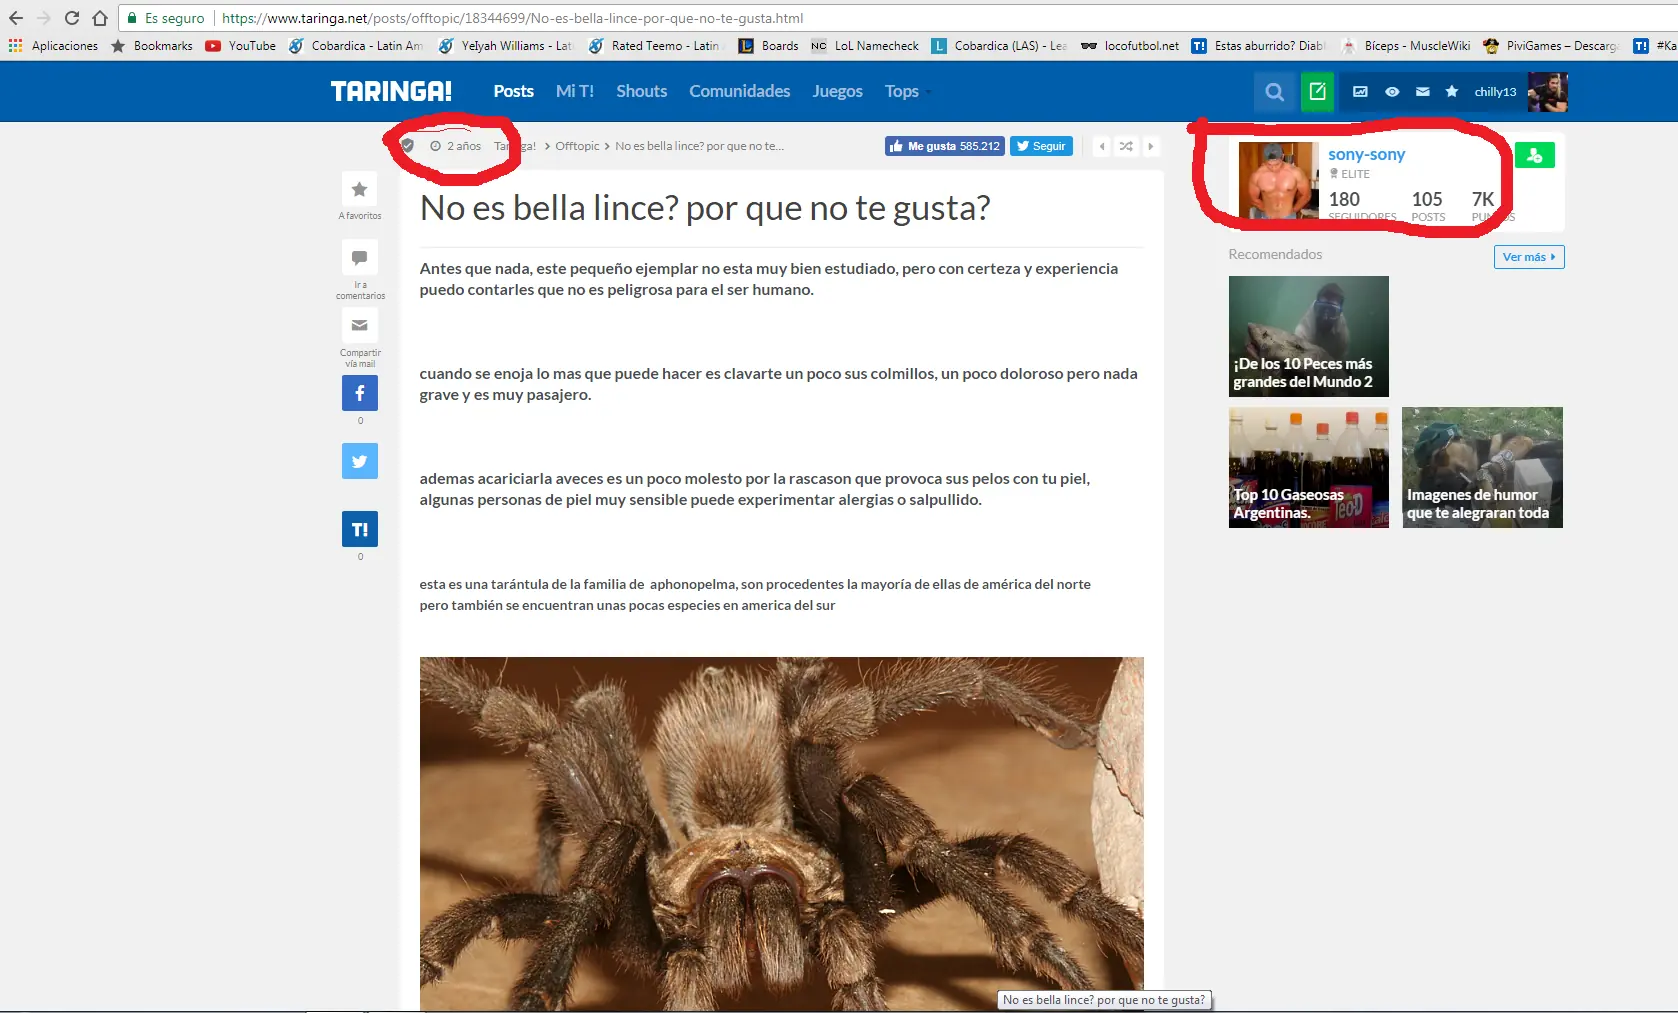
Task: Expand the Tops dropdown menu
Action: (x=907, y=91)
